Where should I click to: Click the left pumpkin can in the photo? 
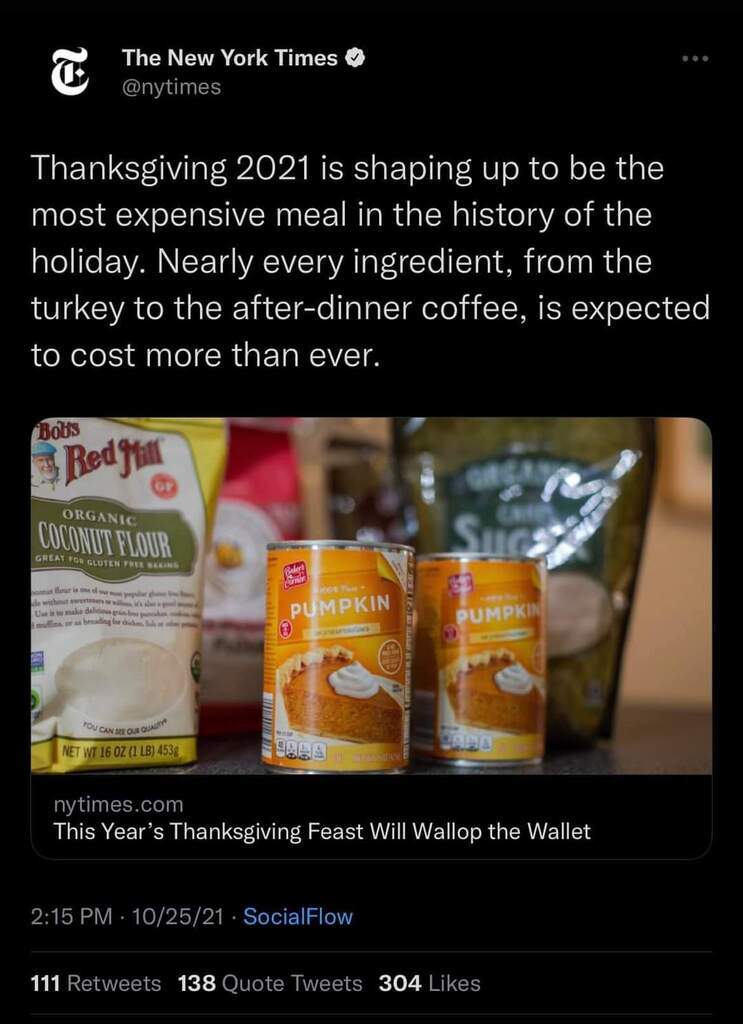338,655
